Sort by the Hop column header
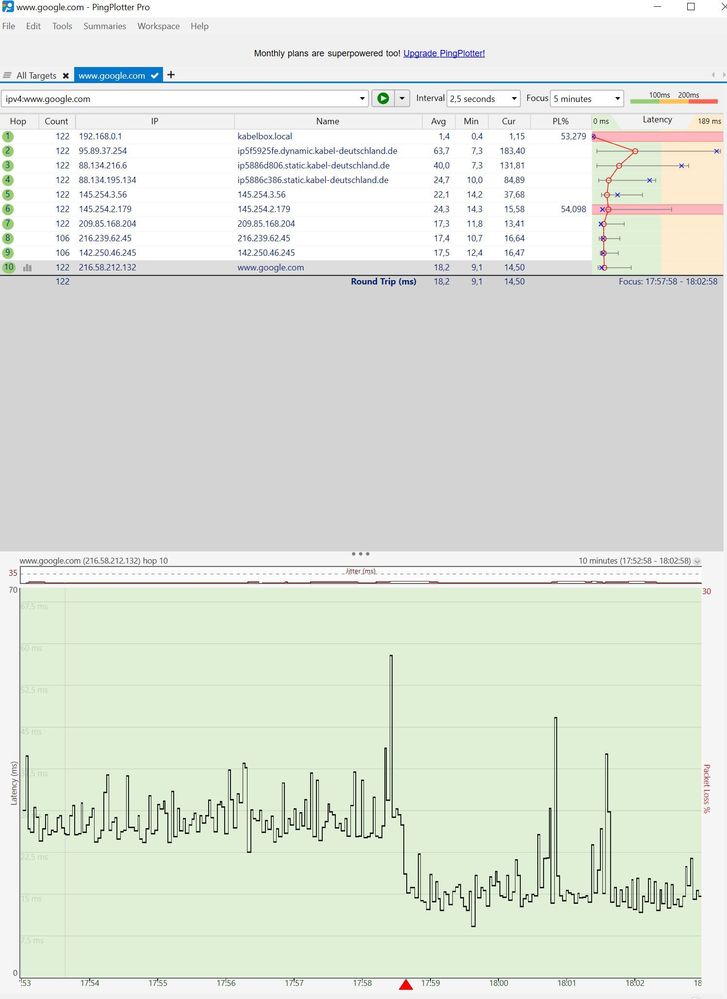Screen dimensions: 727x999 click(18, 121)
